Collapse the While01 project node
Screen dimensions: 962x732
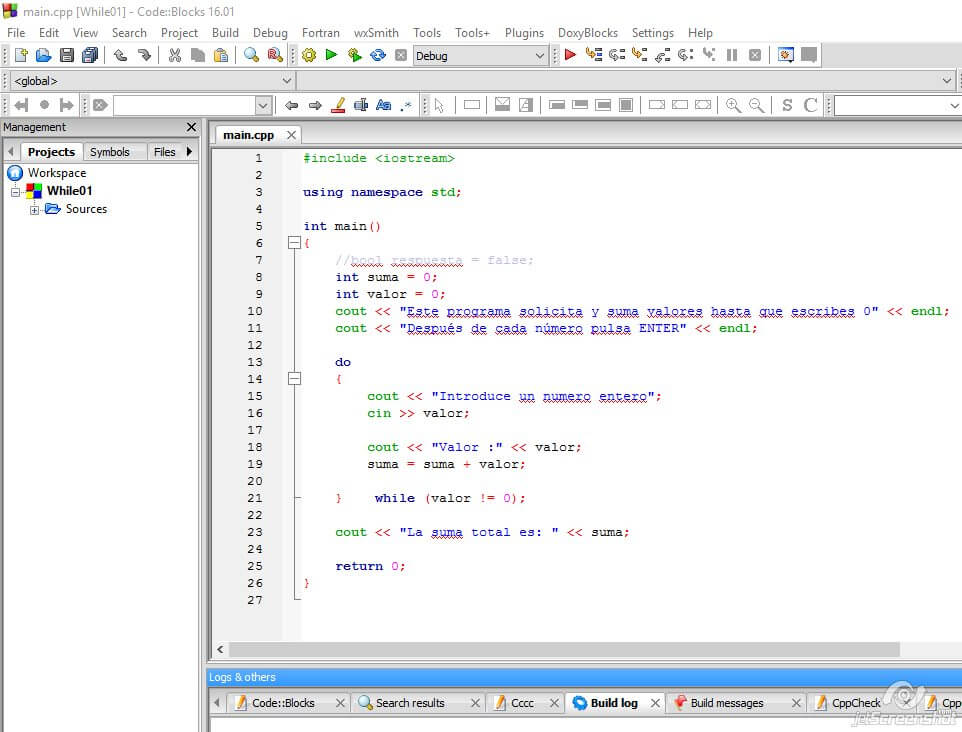pos(15,191)
